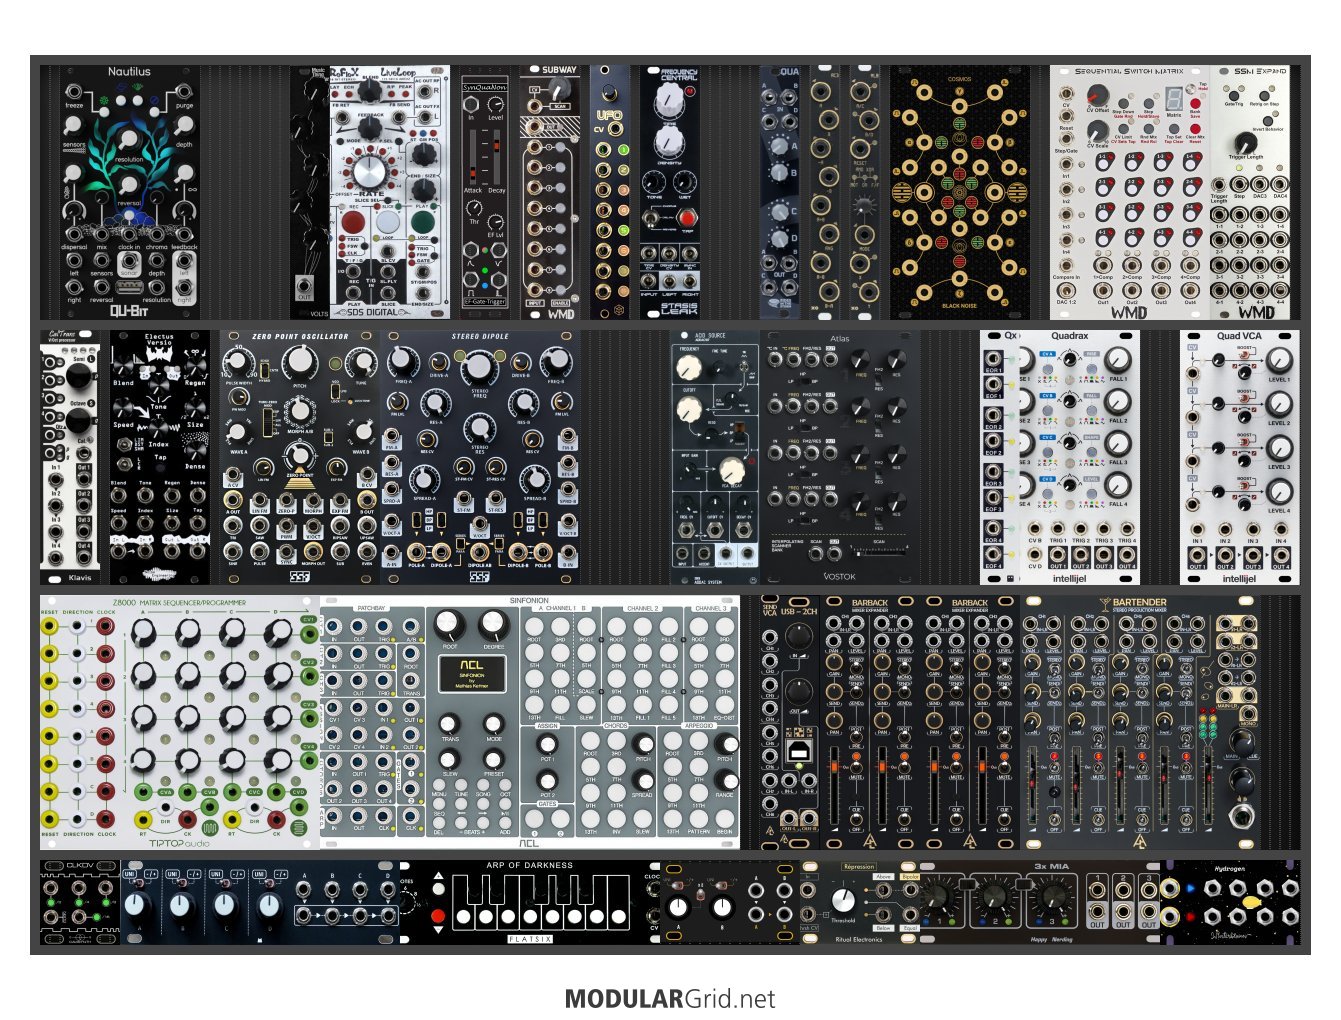The width and height of the screenshot is (1341, 1020).
Task: Adjust the Quadrax FALL 4 knob
Action: [x=1118, y=485]
